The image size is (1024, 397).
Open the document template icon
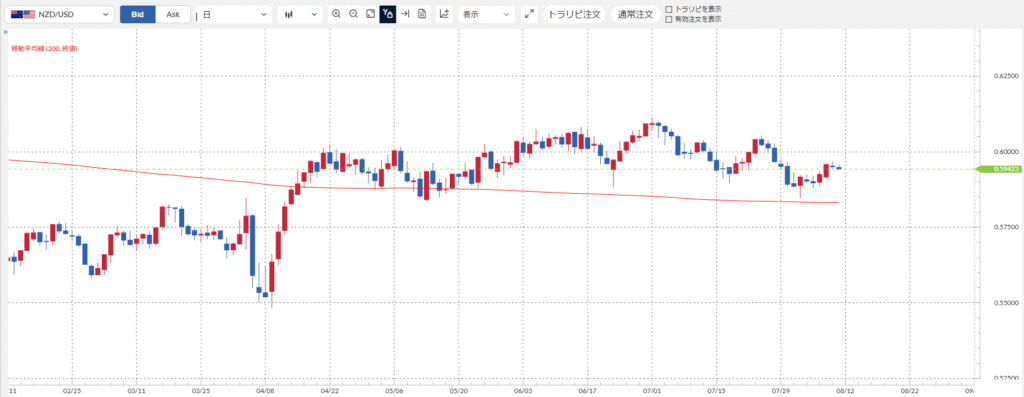[x=422, y=14]
